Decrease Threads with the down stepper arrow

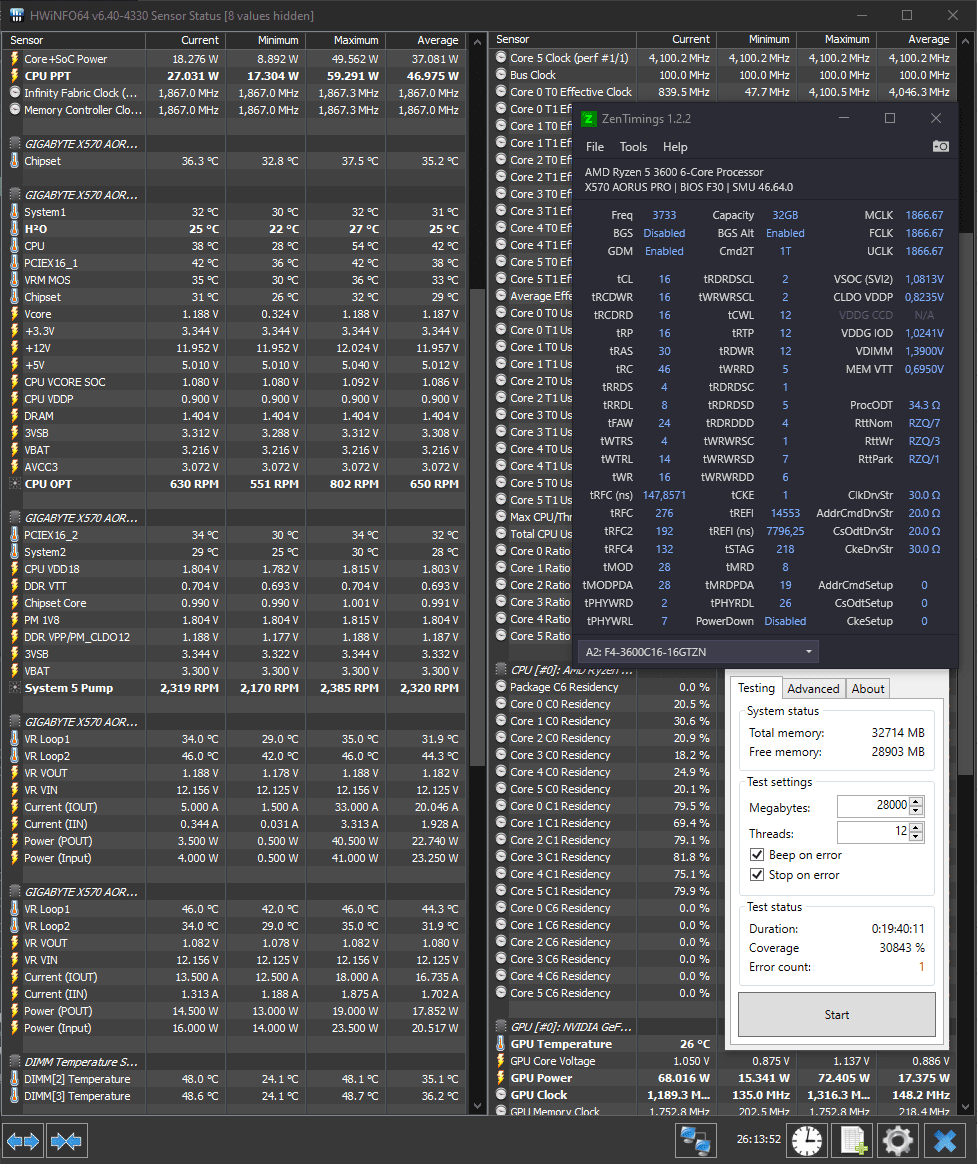click(x=917, y=837)
